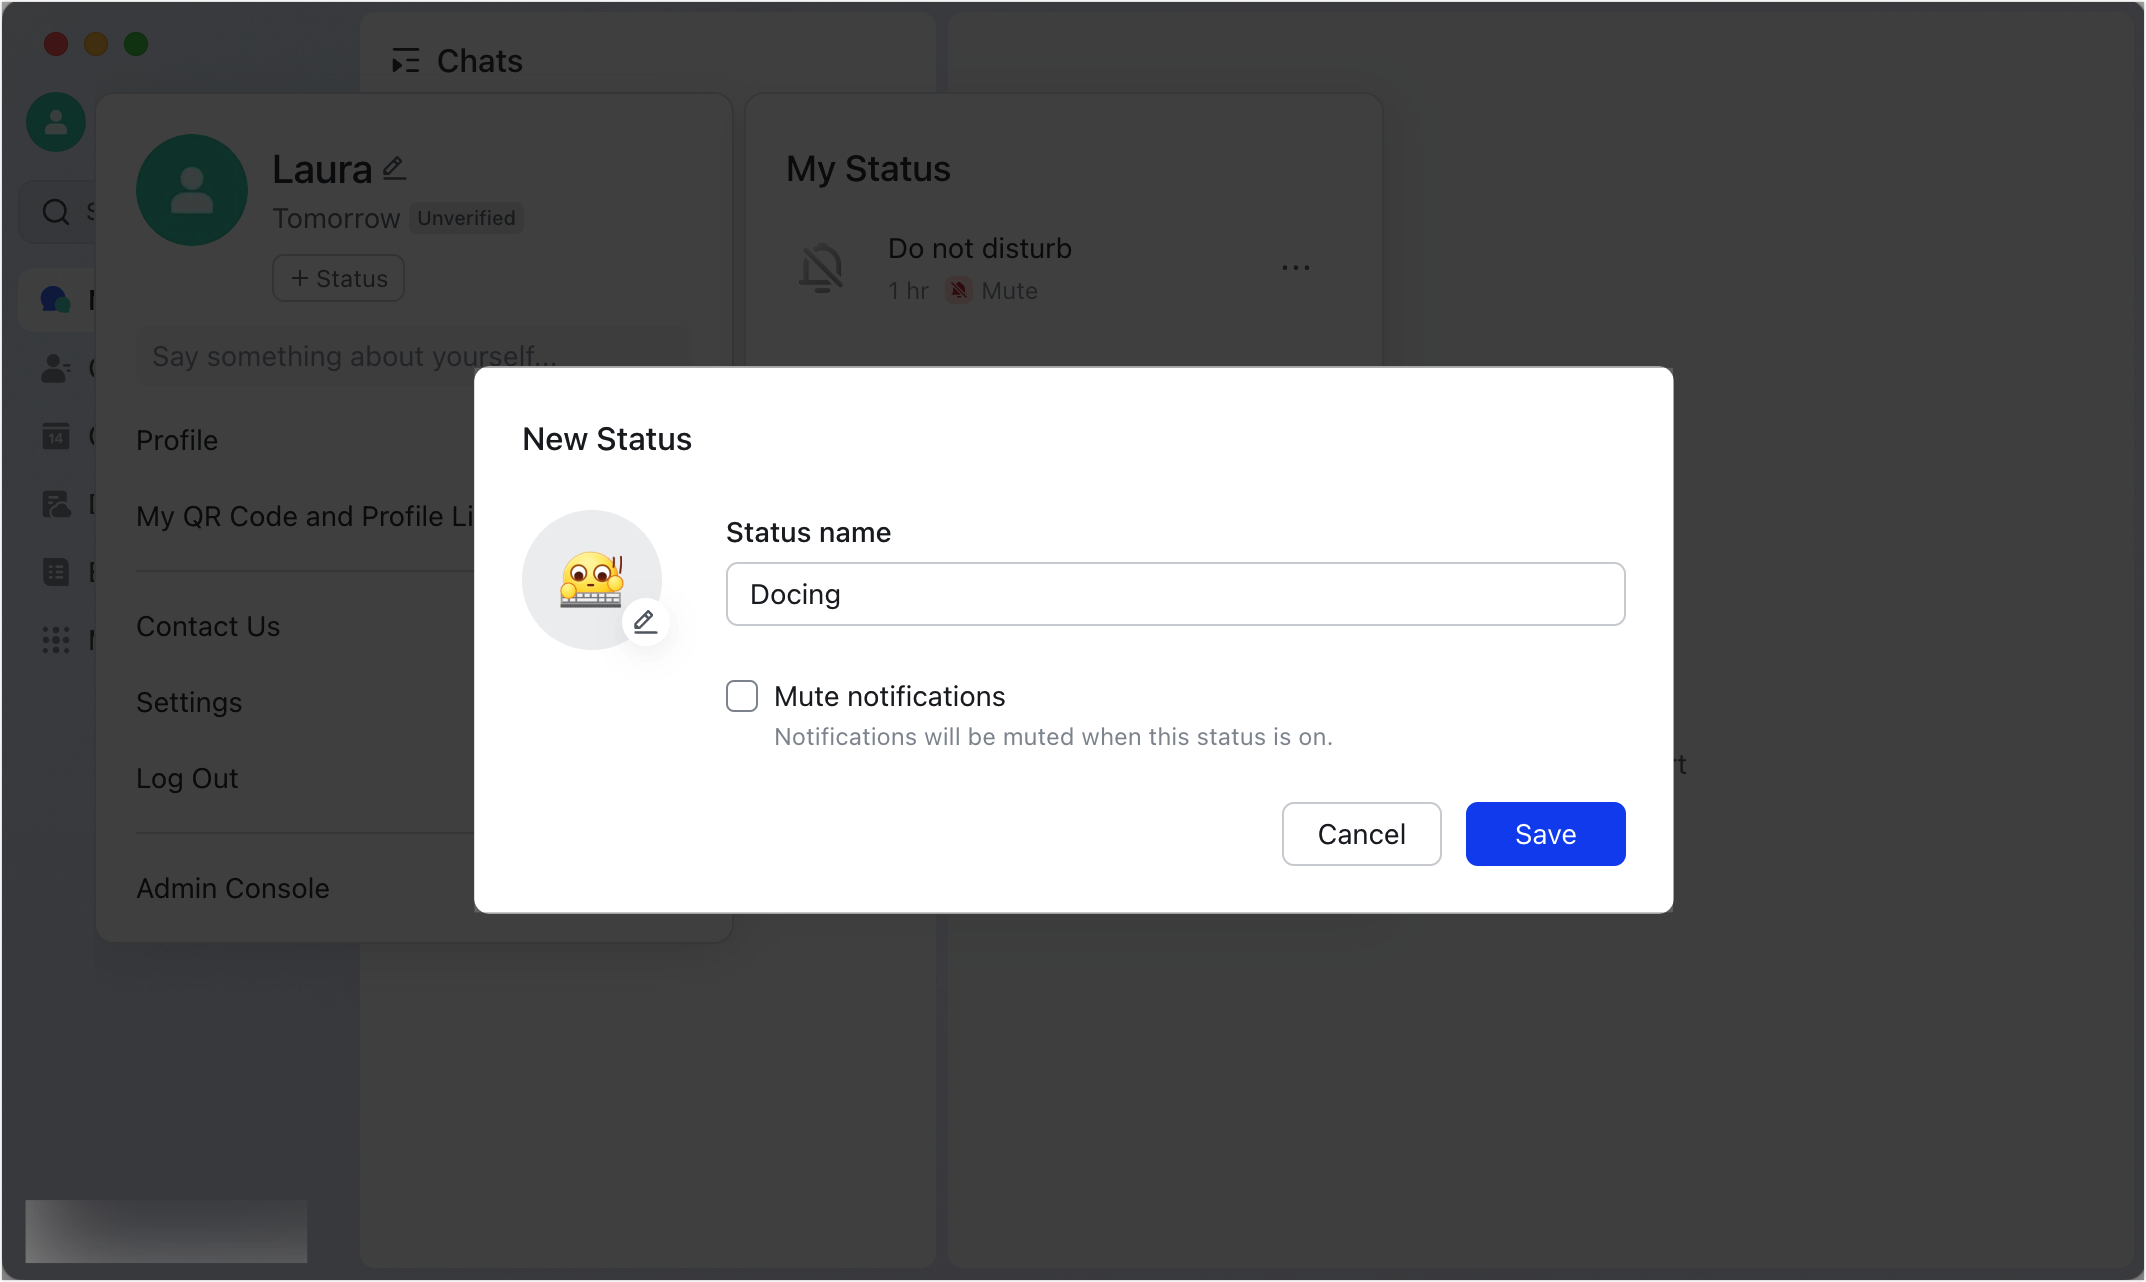Viewport: 2146px width, 1282px height.
Task: Click the search magnifier in the sidebar
Action: (55, 211)
